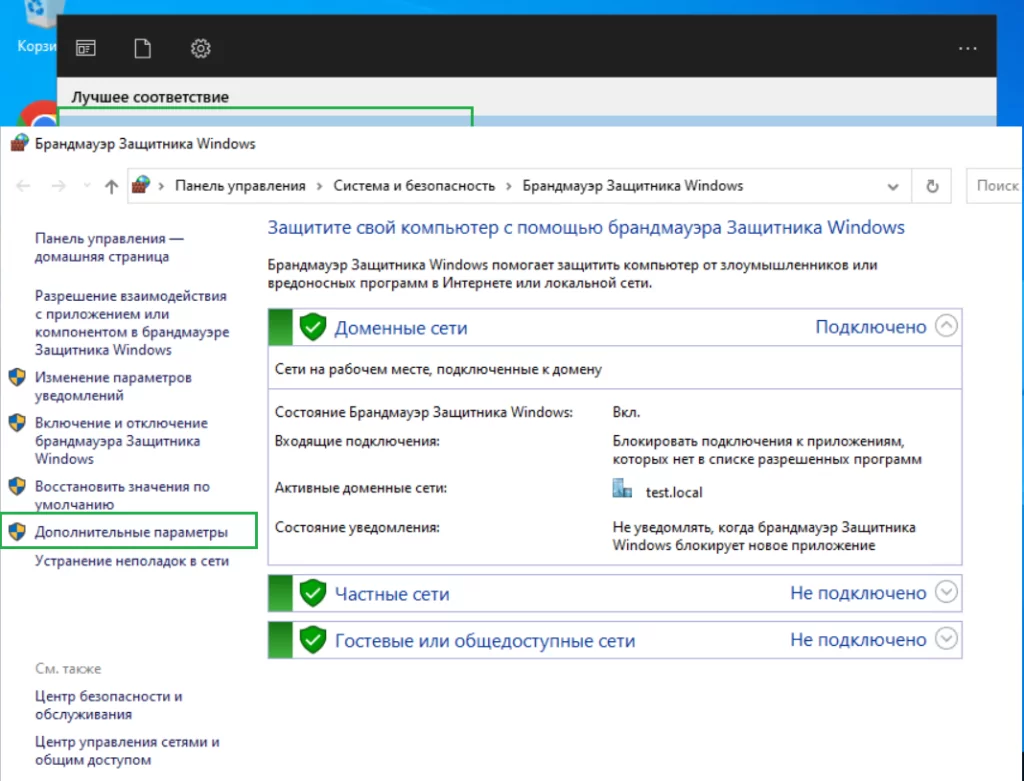Click the green shield next to Доменные сети
1024x781 pixels.
(313, 327)
